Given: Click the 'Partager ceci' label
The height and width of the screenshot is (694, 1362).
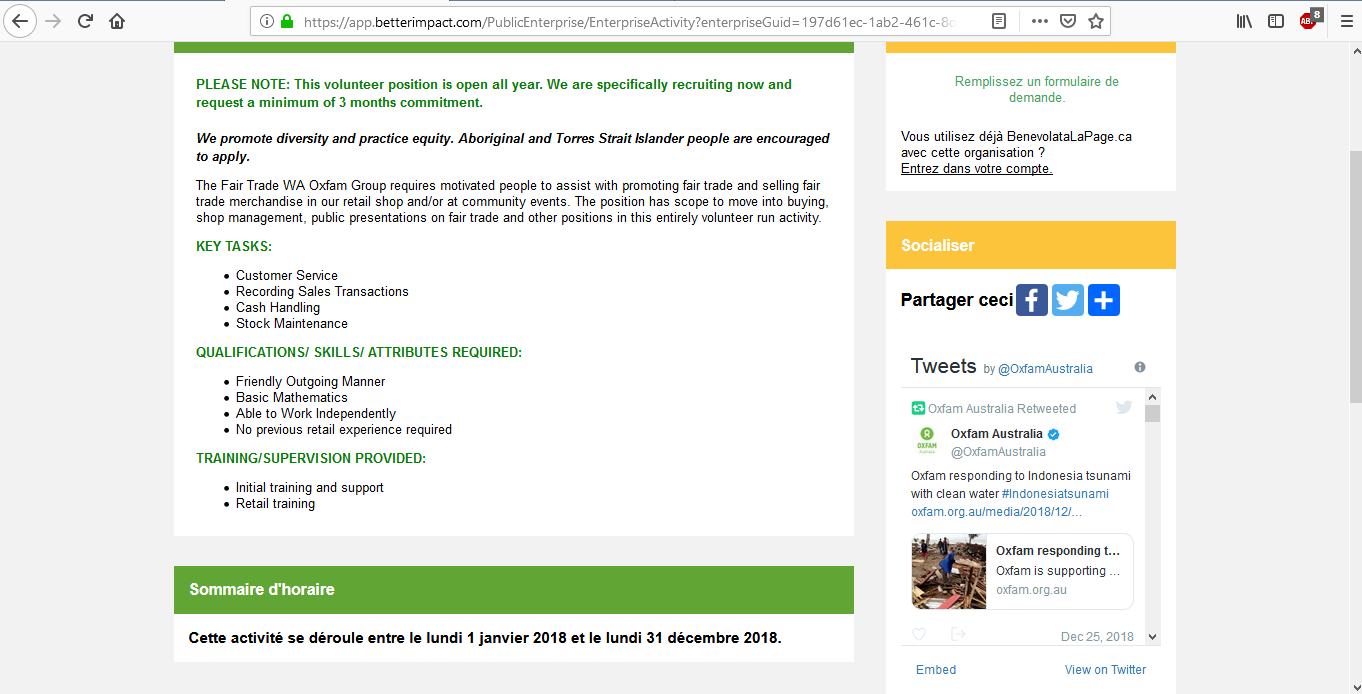Looking at the screenshot, I should tap(957, 300).
